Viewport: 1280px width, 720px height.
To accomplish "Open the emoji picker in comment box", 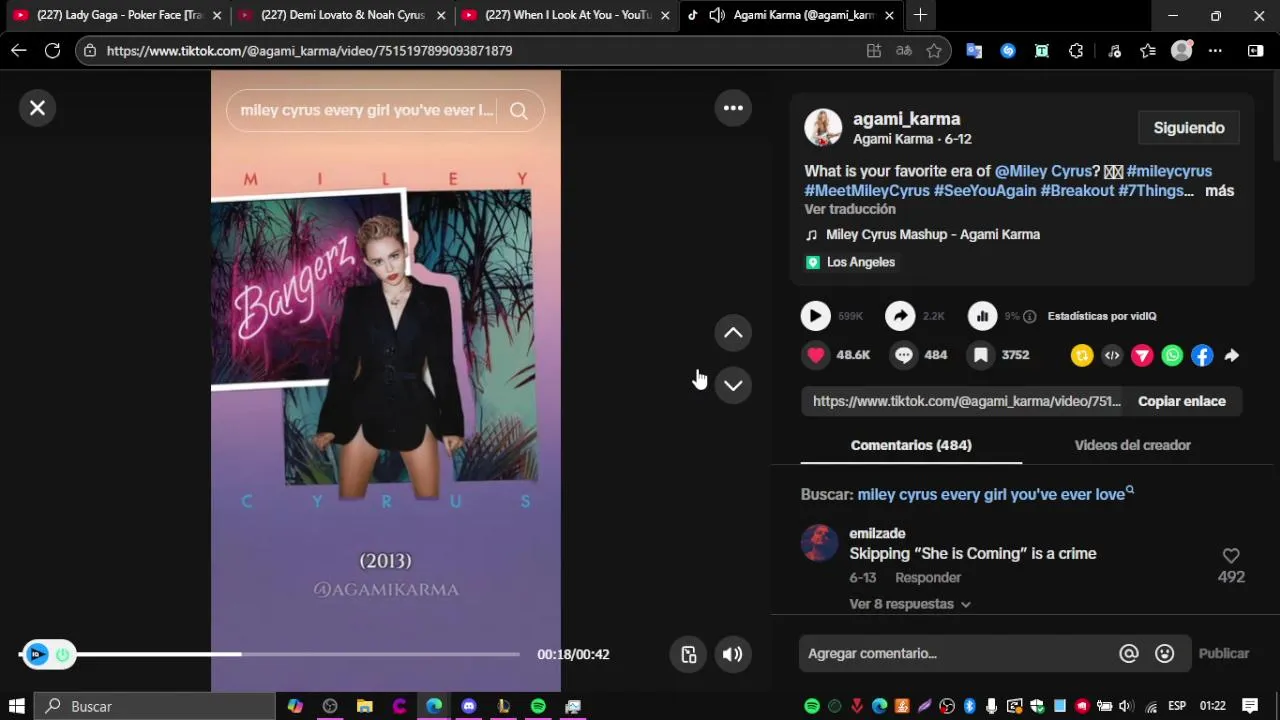I will (x=1164, y=653).
